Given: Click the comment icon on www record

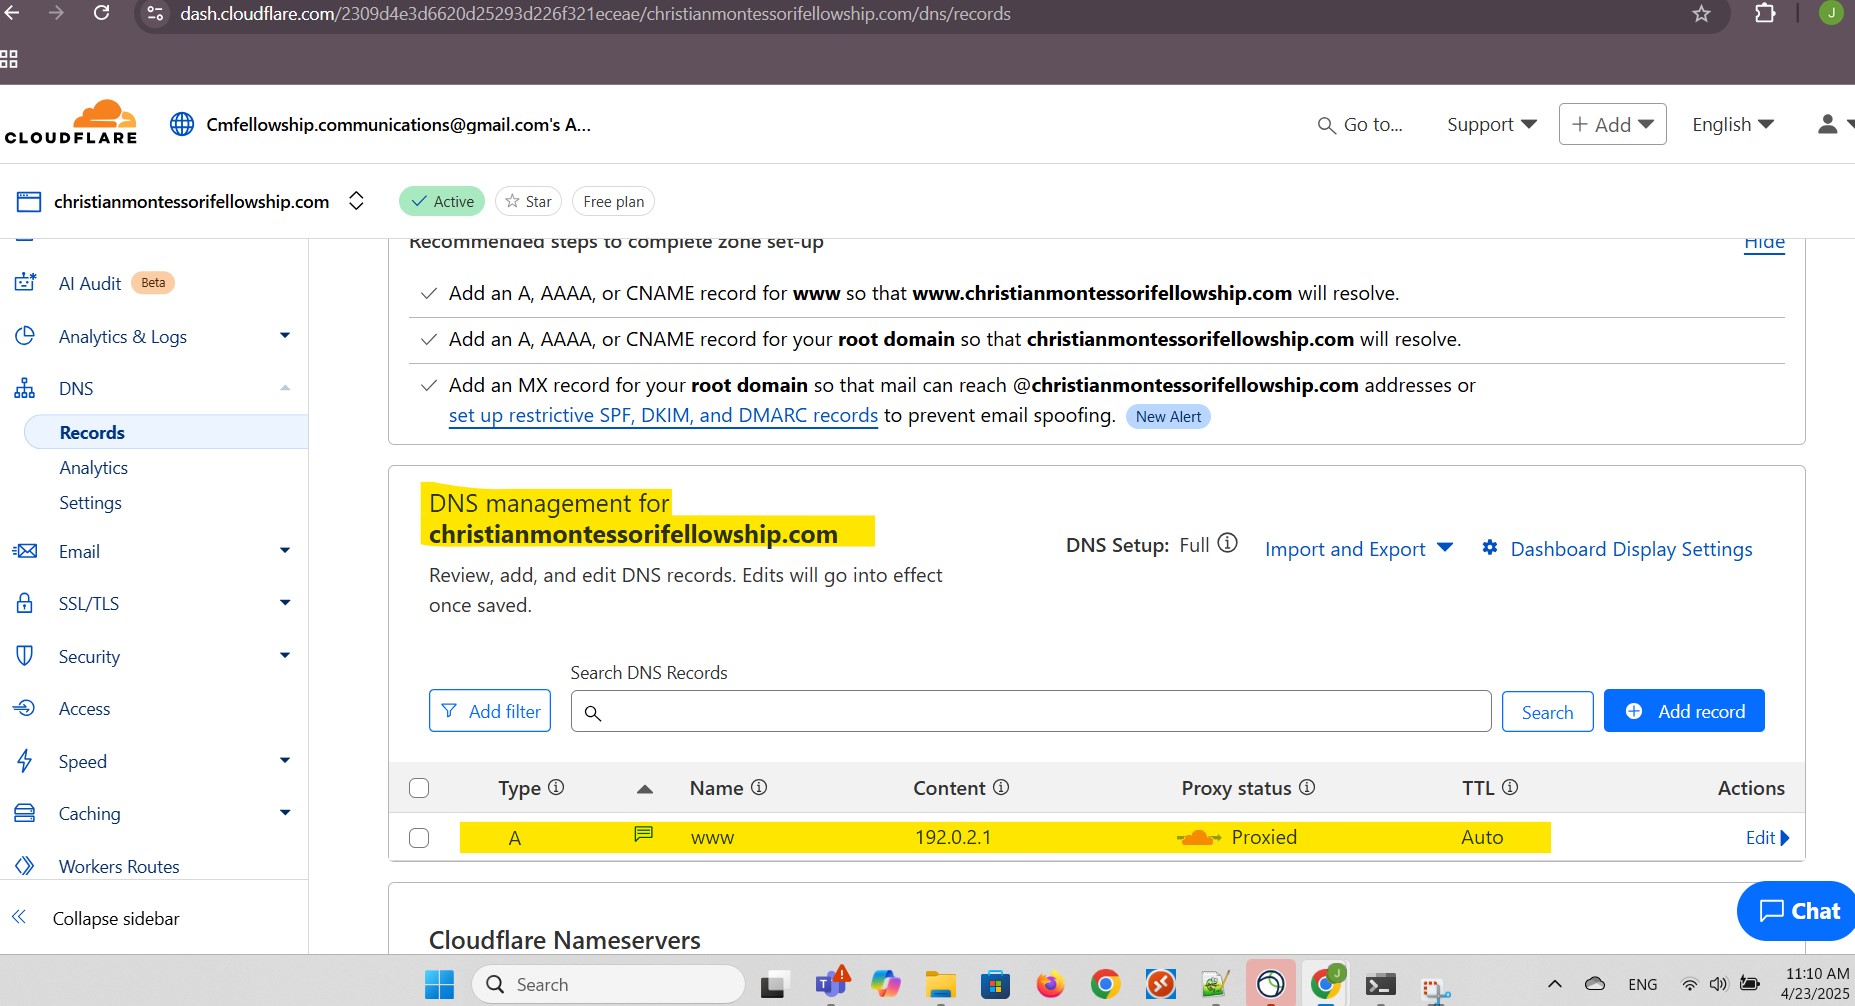Looking at the screenshot, I should tap(644, 834).
